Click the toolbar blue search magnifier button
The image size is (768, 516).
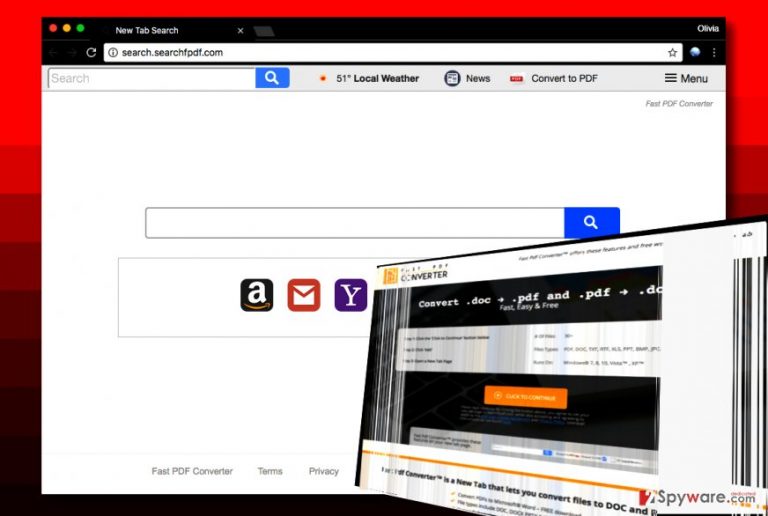pos(272,78)
